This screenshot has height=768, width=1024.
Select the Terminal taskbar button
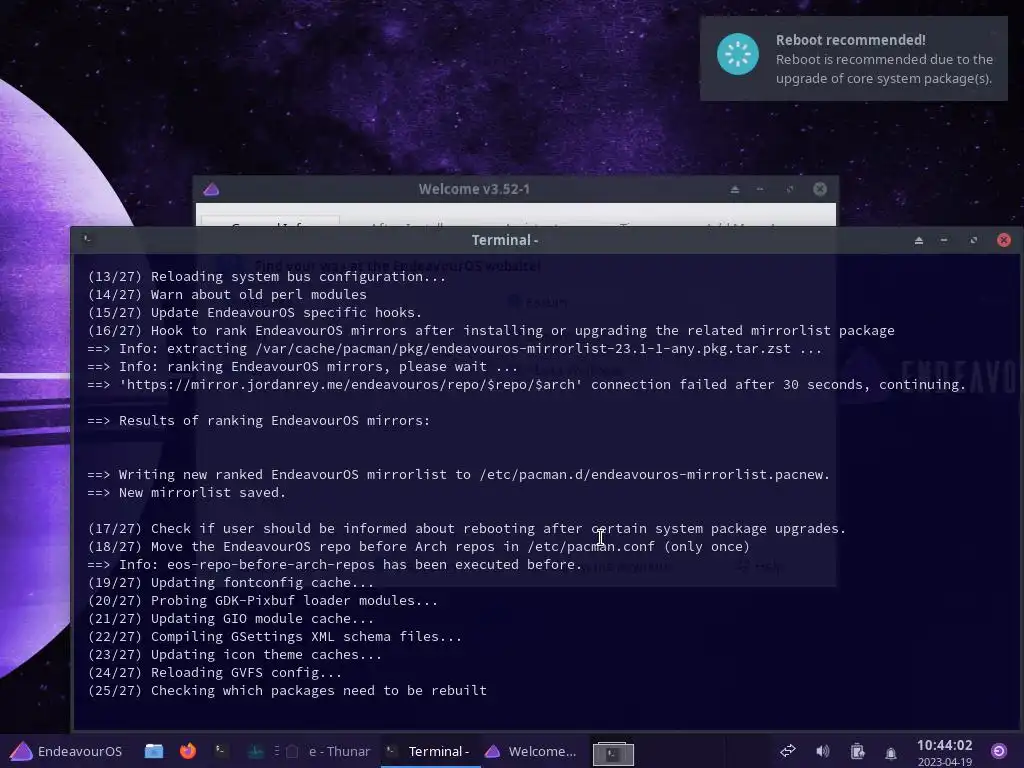point(428,752)
